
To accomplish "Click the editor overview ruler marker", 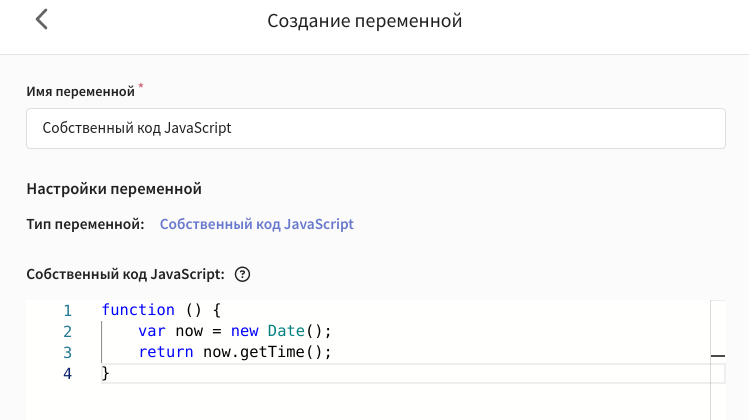I will coord(718,355).
